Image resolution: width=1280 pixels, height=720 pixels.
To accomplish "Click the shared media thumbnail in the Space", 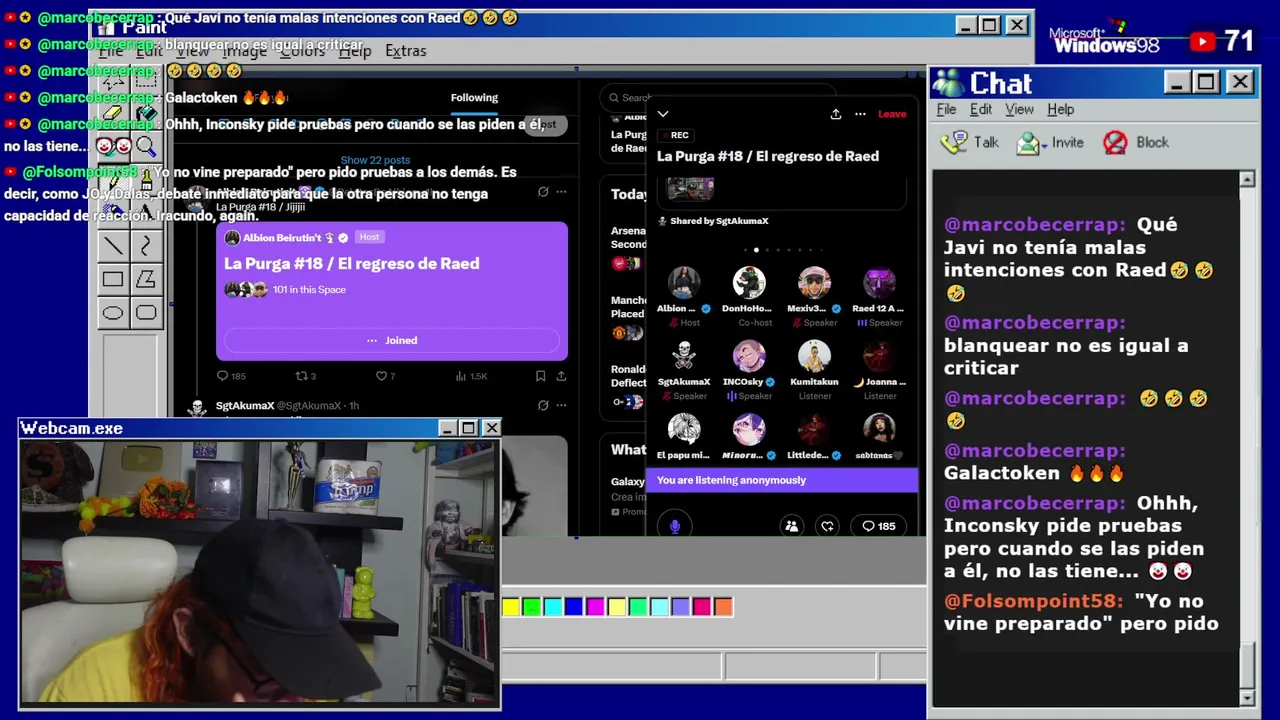I will (690, 188).
